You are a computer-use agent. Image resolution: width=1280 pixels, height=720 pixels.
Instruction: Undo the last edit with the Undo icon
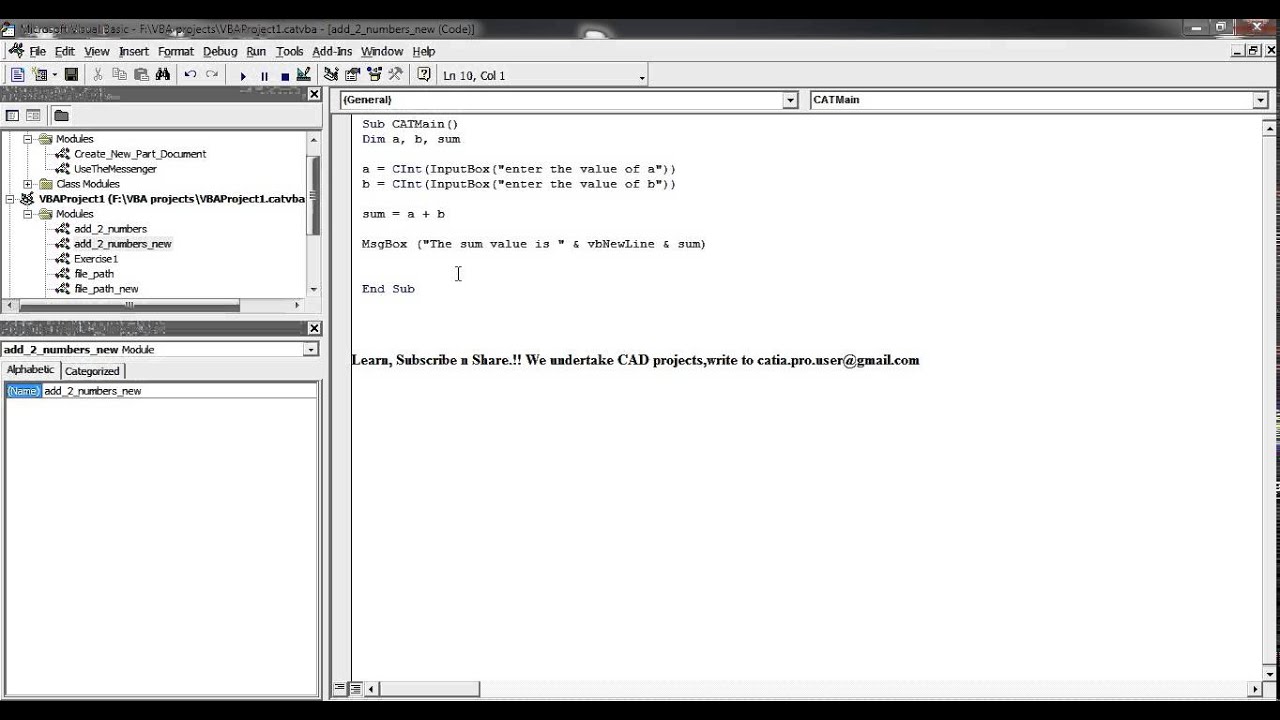click(x=190, y=74)
